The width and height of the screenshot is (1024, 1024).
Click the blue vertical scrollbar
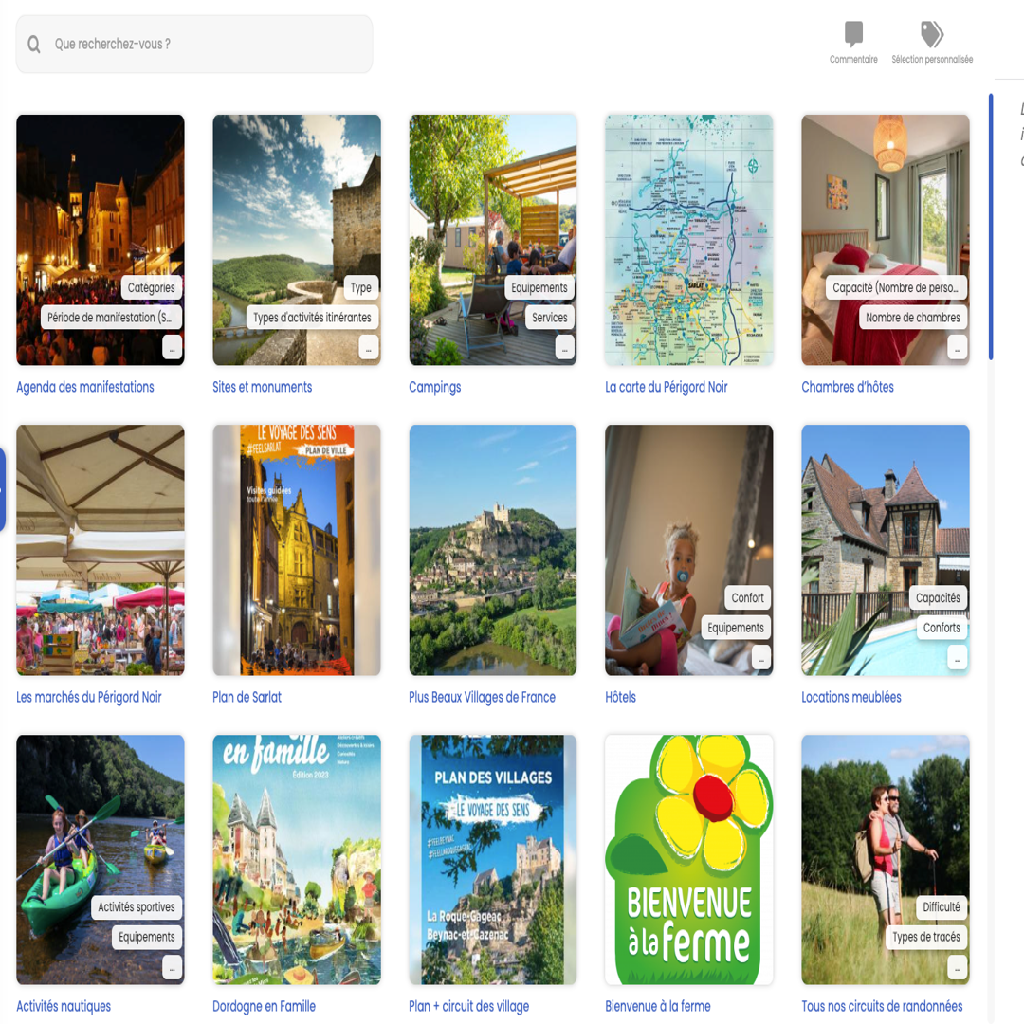tap(991, 227)
